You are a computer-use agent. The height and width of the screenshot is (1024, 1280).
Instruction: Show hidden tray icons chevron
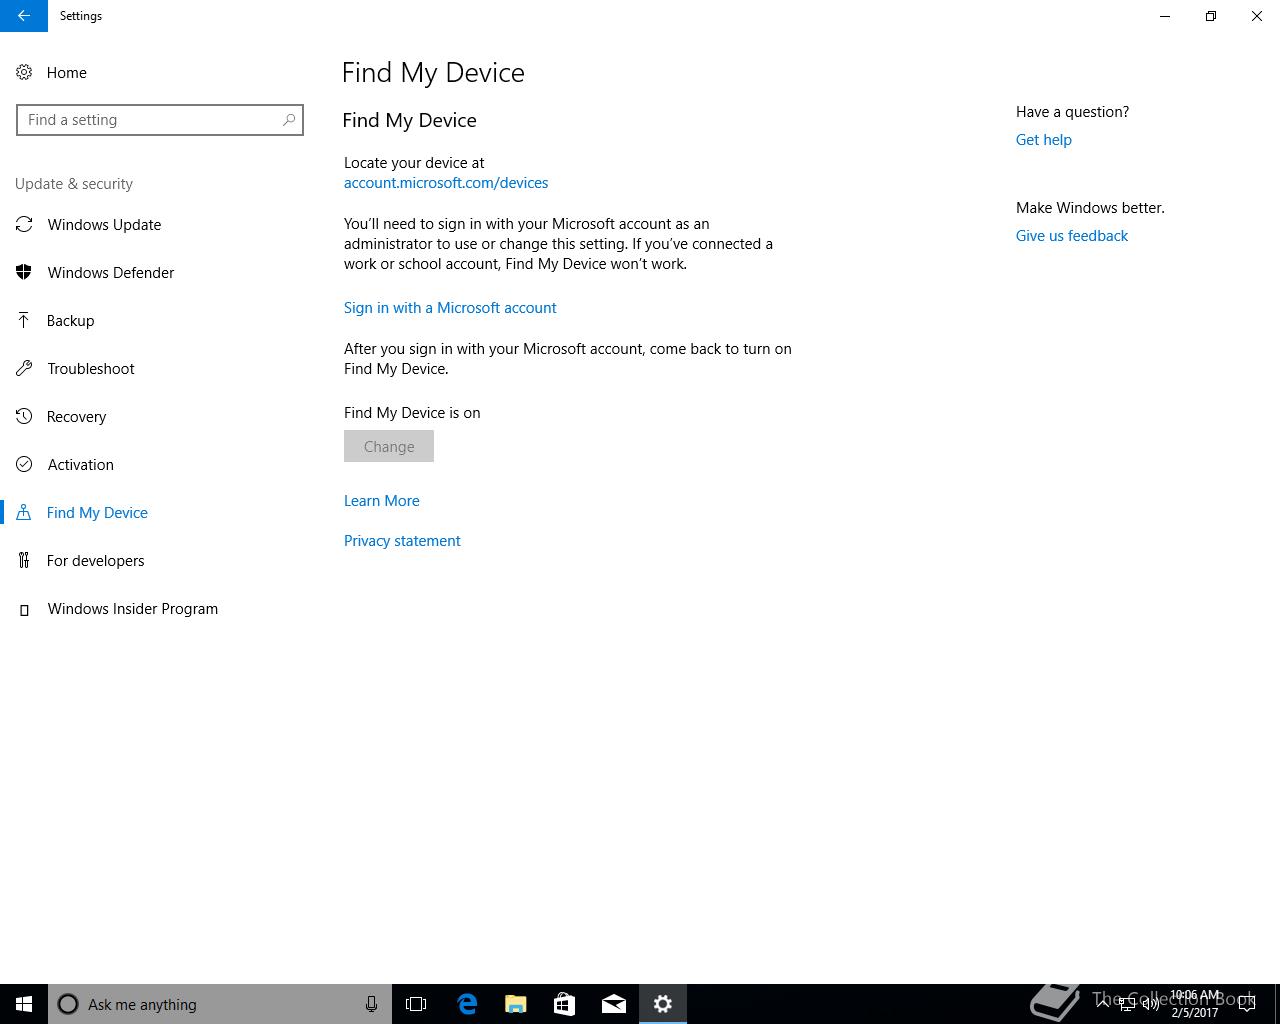(1103, 1004)
